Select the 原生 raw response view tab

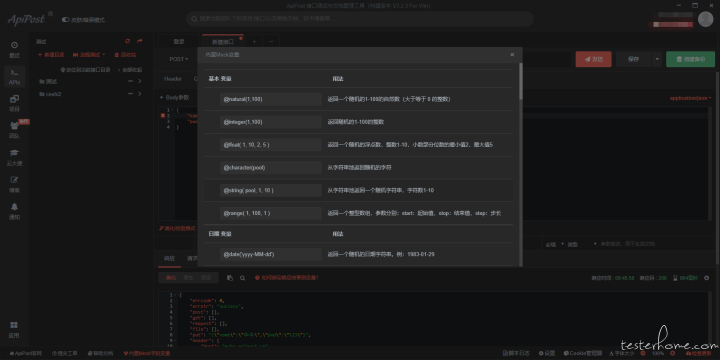[188, 278]
